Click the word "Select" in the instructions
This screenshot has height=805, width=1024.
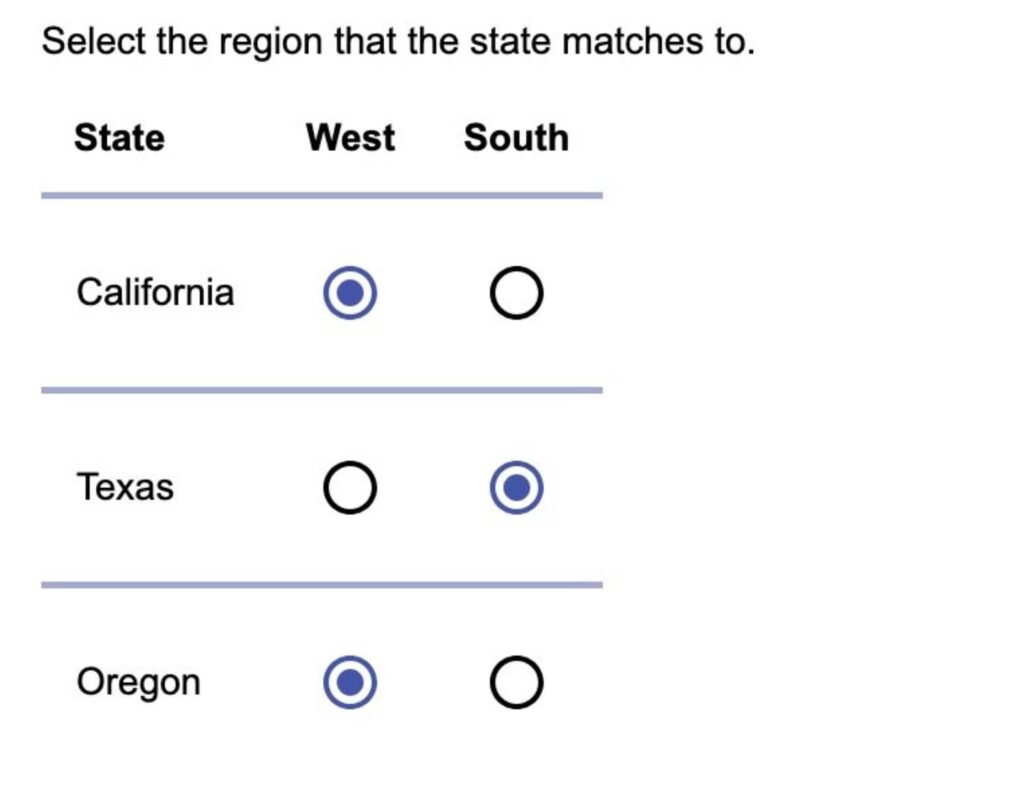point(94,41)
